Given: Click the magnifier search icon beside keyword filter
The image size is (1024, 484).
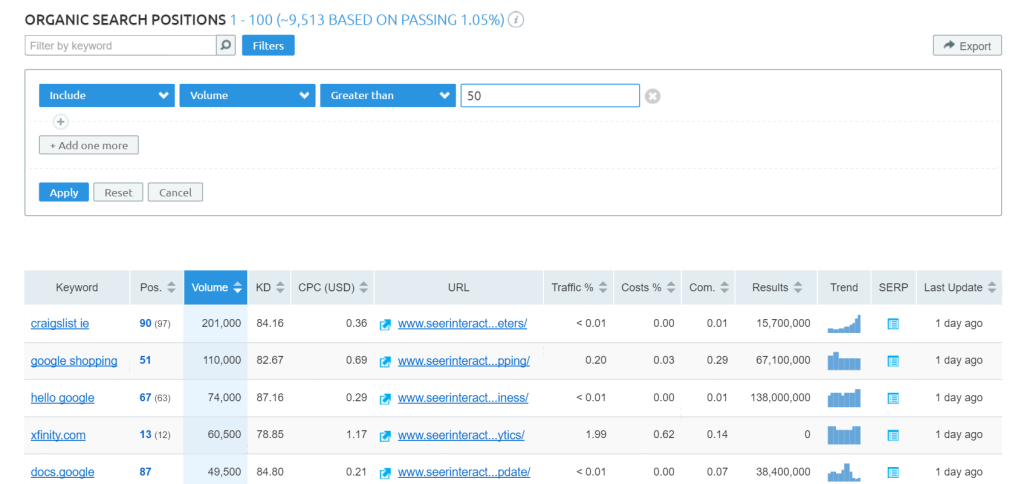Looking at the screenshot, I should [226, 45].
